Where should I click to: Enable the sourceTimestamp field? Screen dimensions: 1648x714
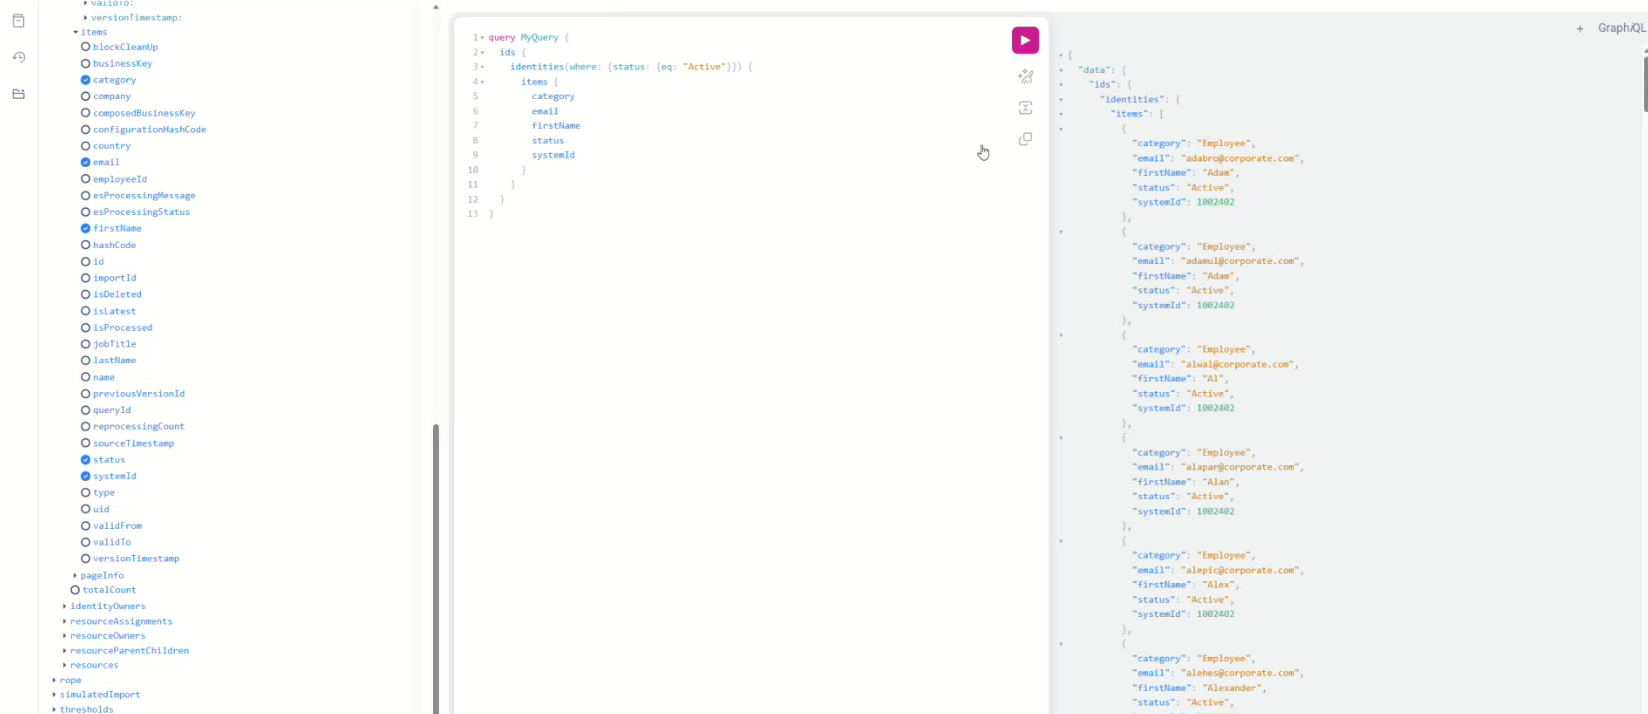[85, 443]
